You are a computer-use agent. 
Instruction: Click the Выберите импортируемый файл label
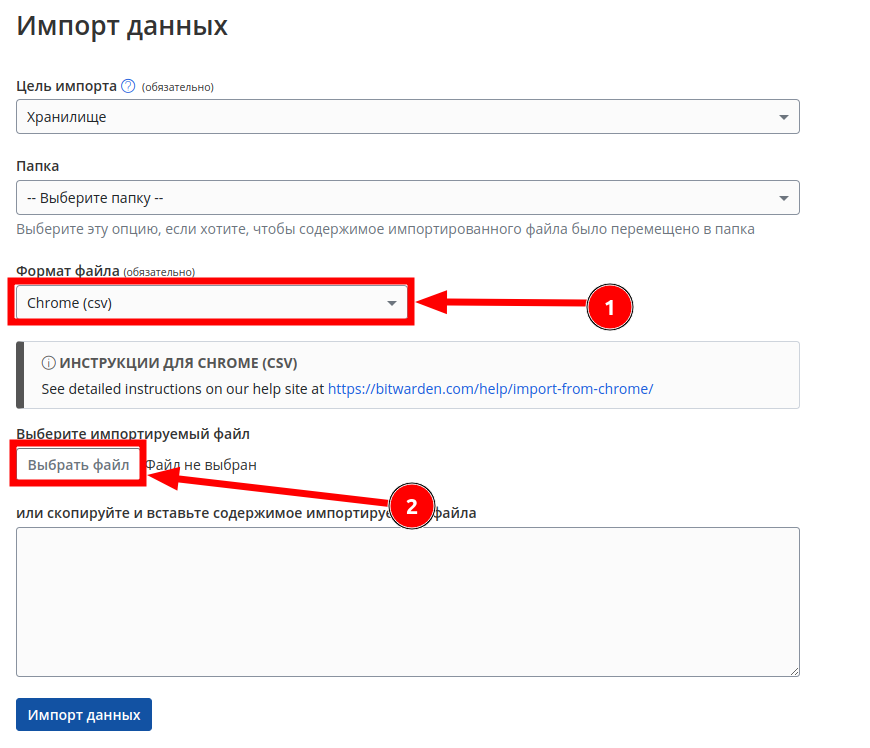pyautogui.click(x=133, y=434)
